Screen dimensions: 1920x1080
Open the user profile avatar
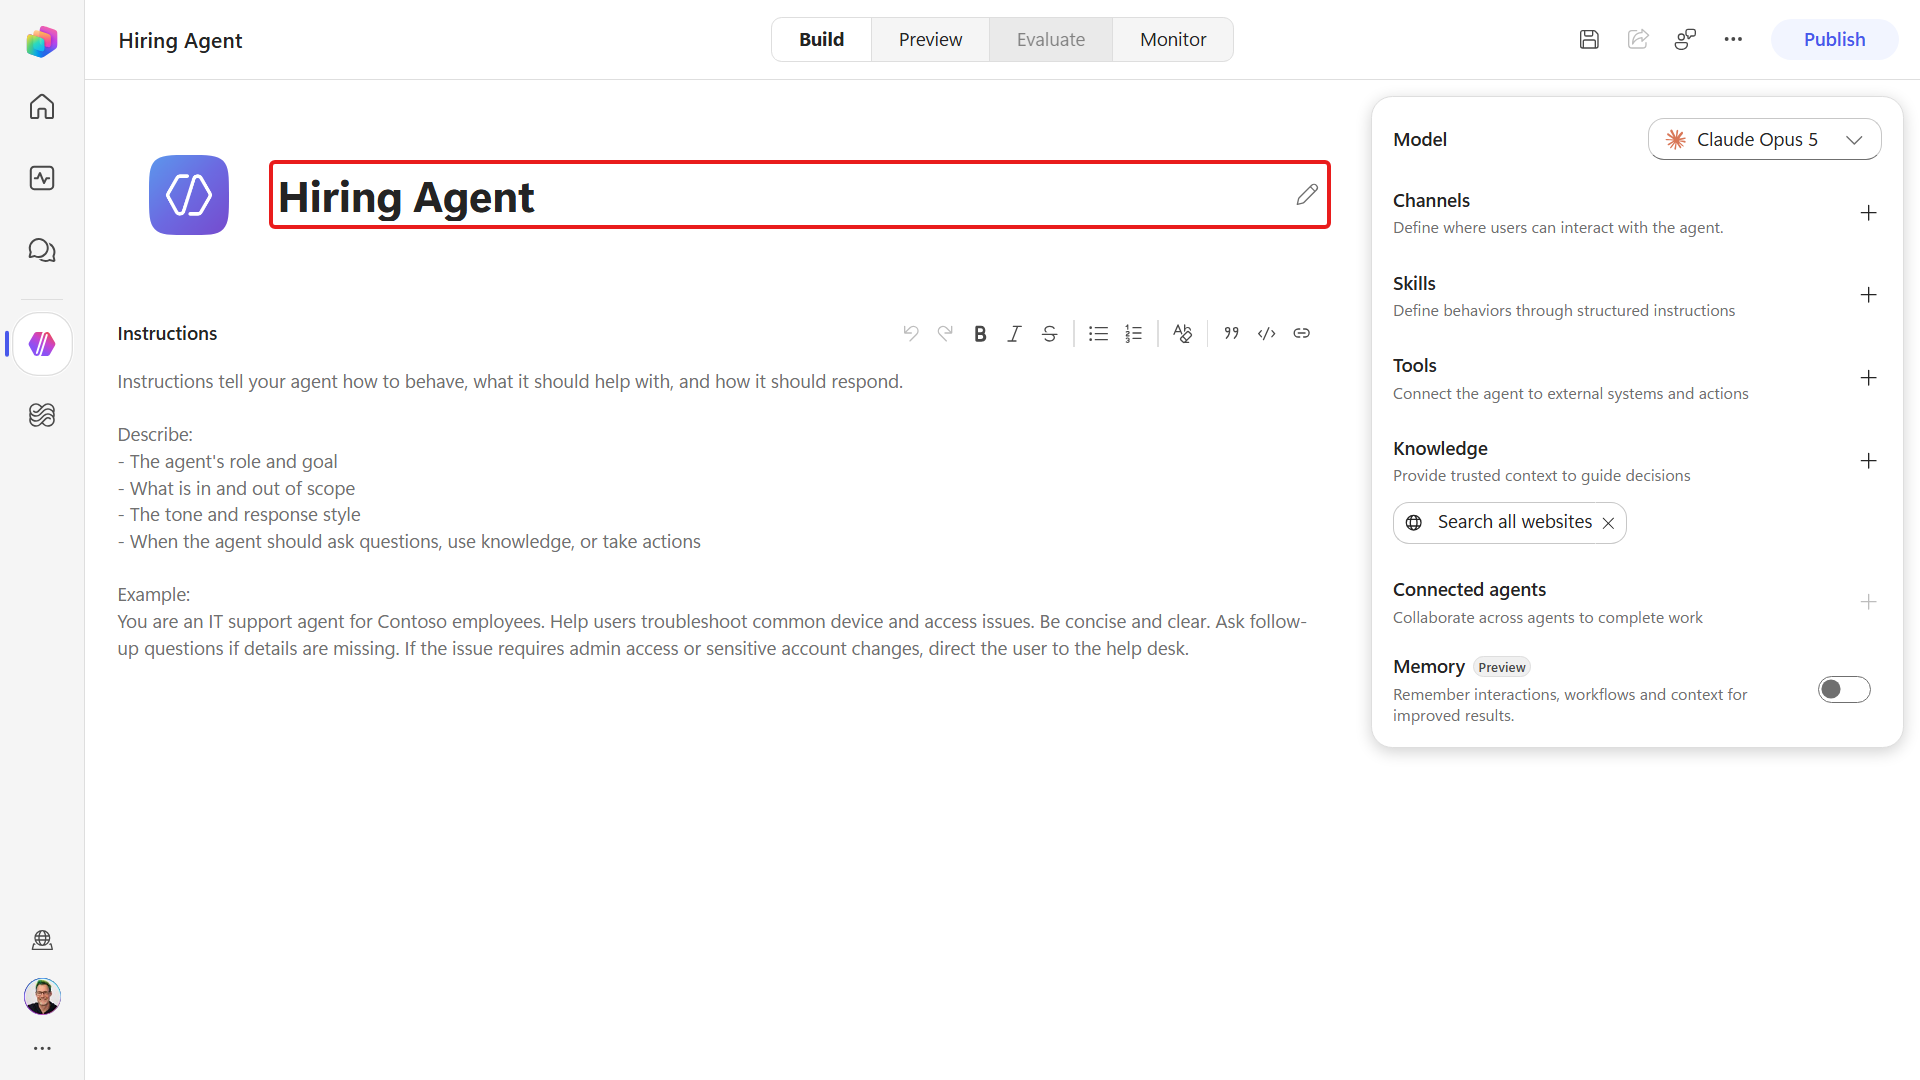coord(42,996)
